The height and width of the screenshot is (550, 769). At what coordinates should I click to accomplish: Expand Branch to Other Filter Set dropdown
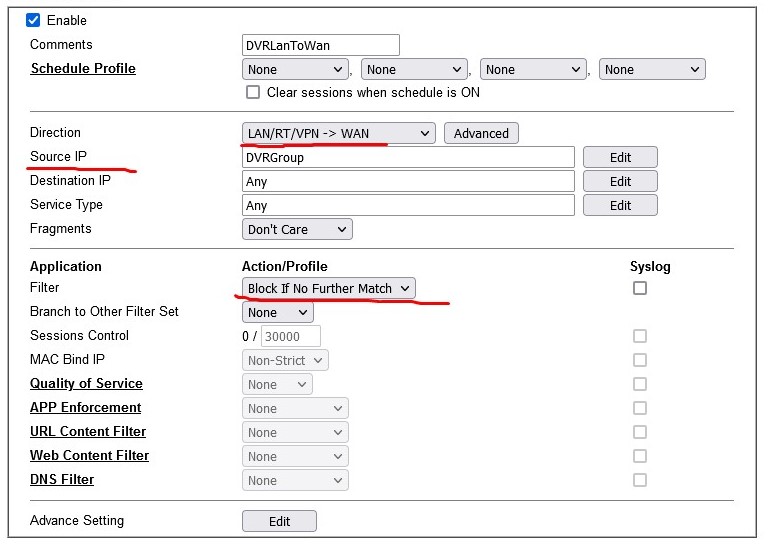click(277, 312)
